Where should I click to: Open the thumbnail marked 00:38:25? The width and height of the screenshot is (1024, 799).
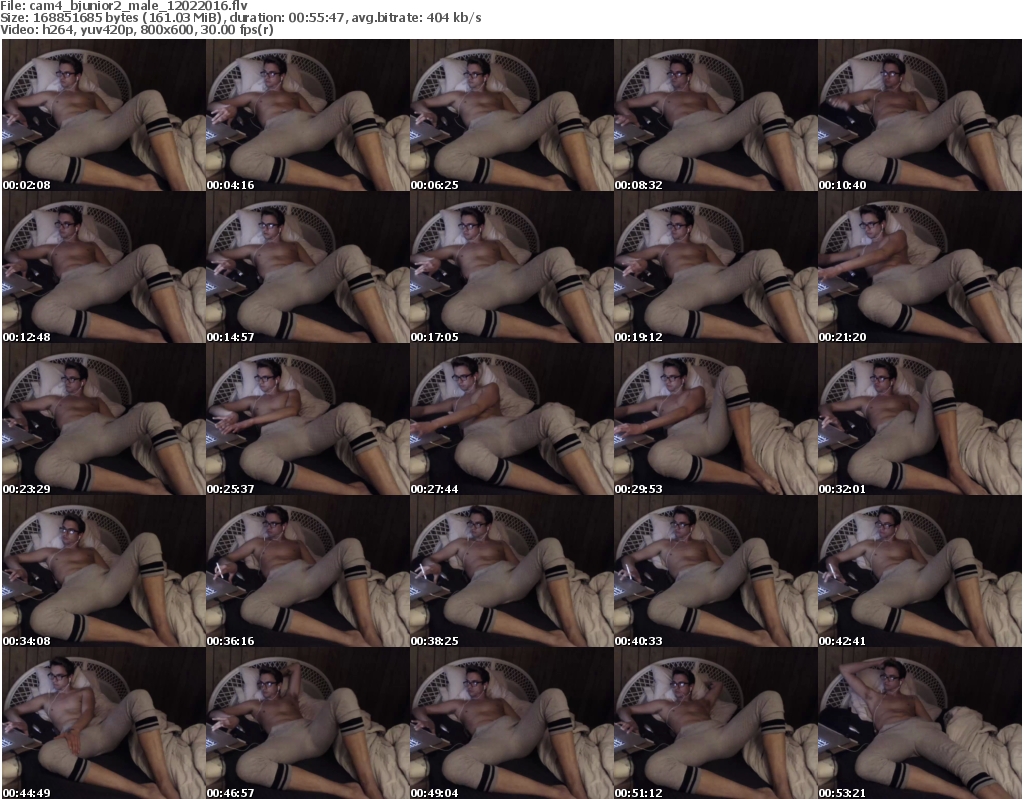511,571
